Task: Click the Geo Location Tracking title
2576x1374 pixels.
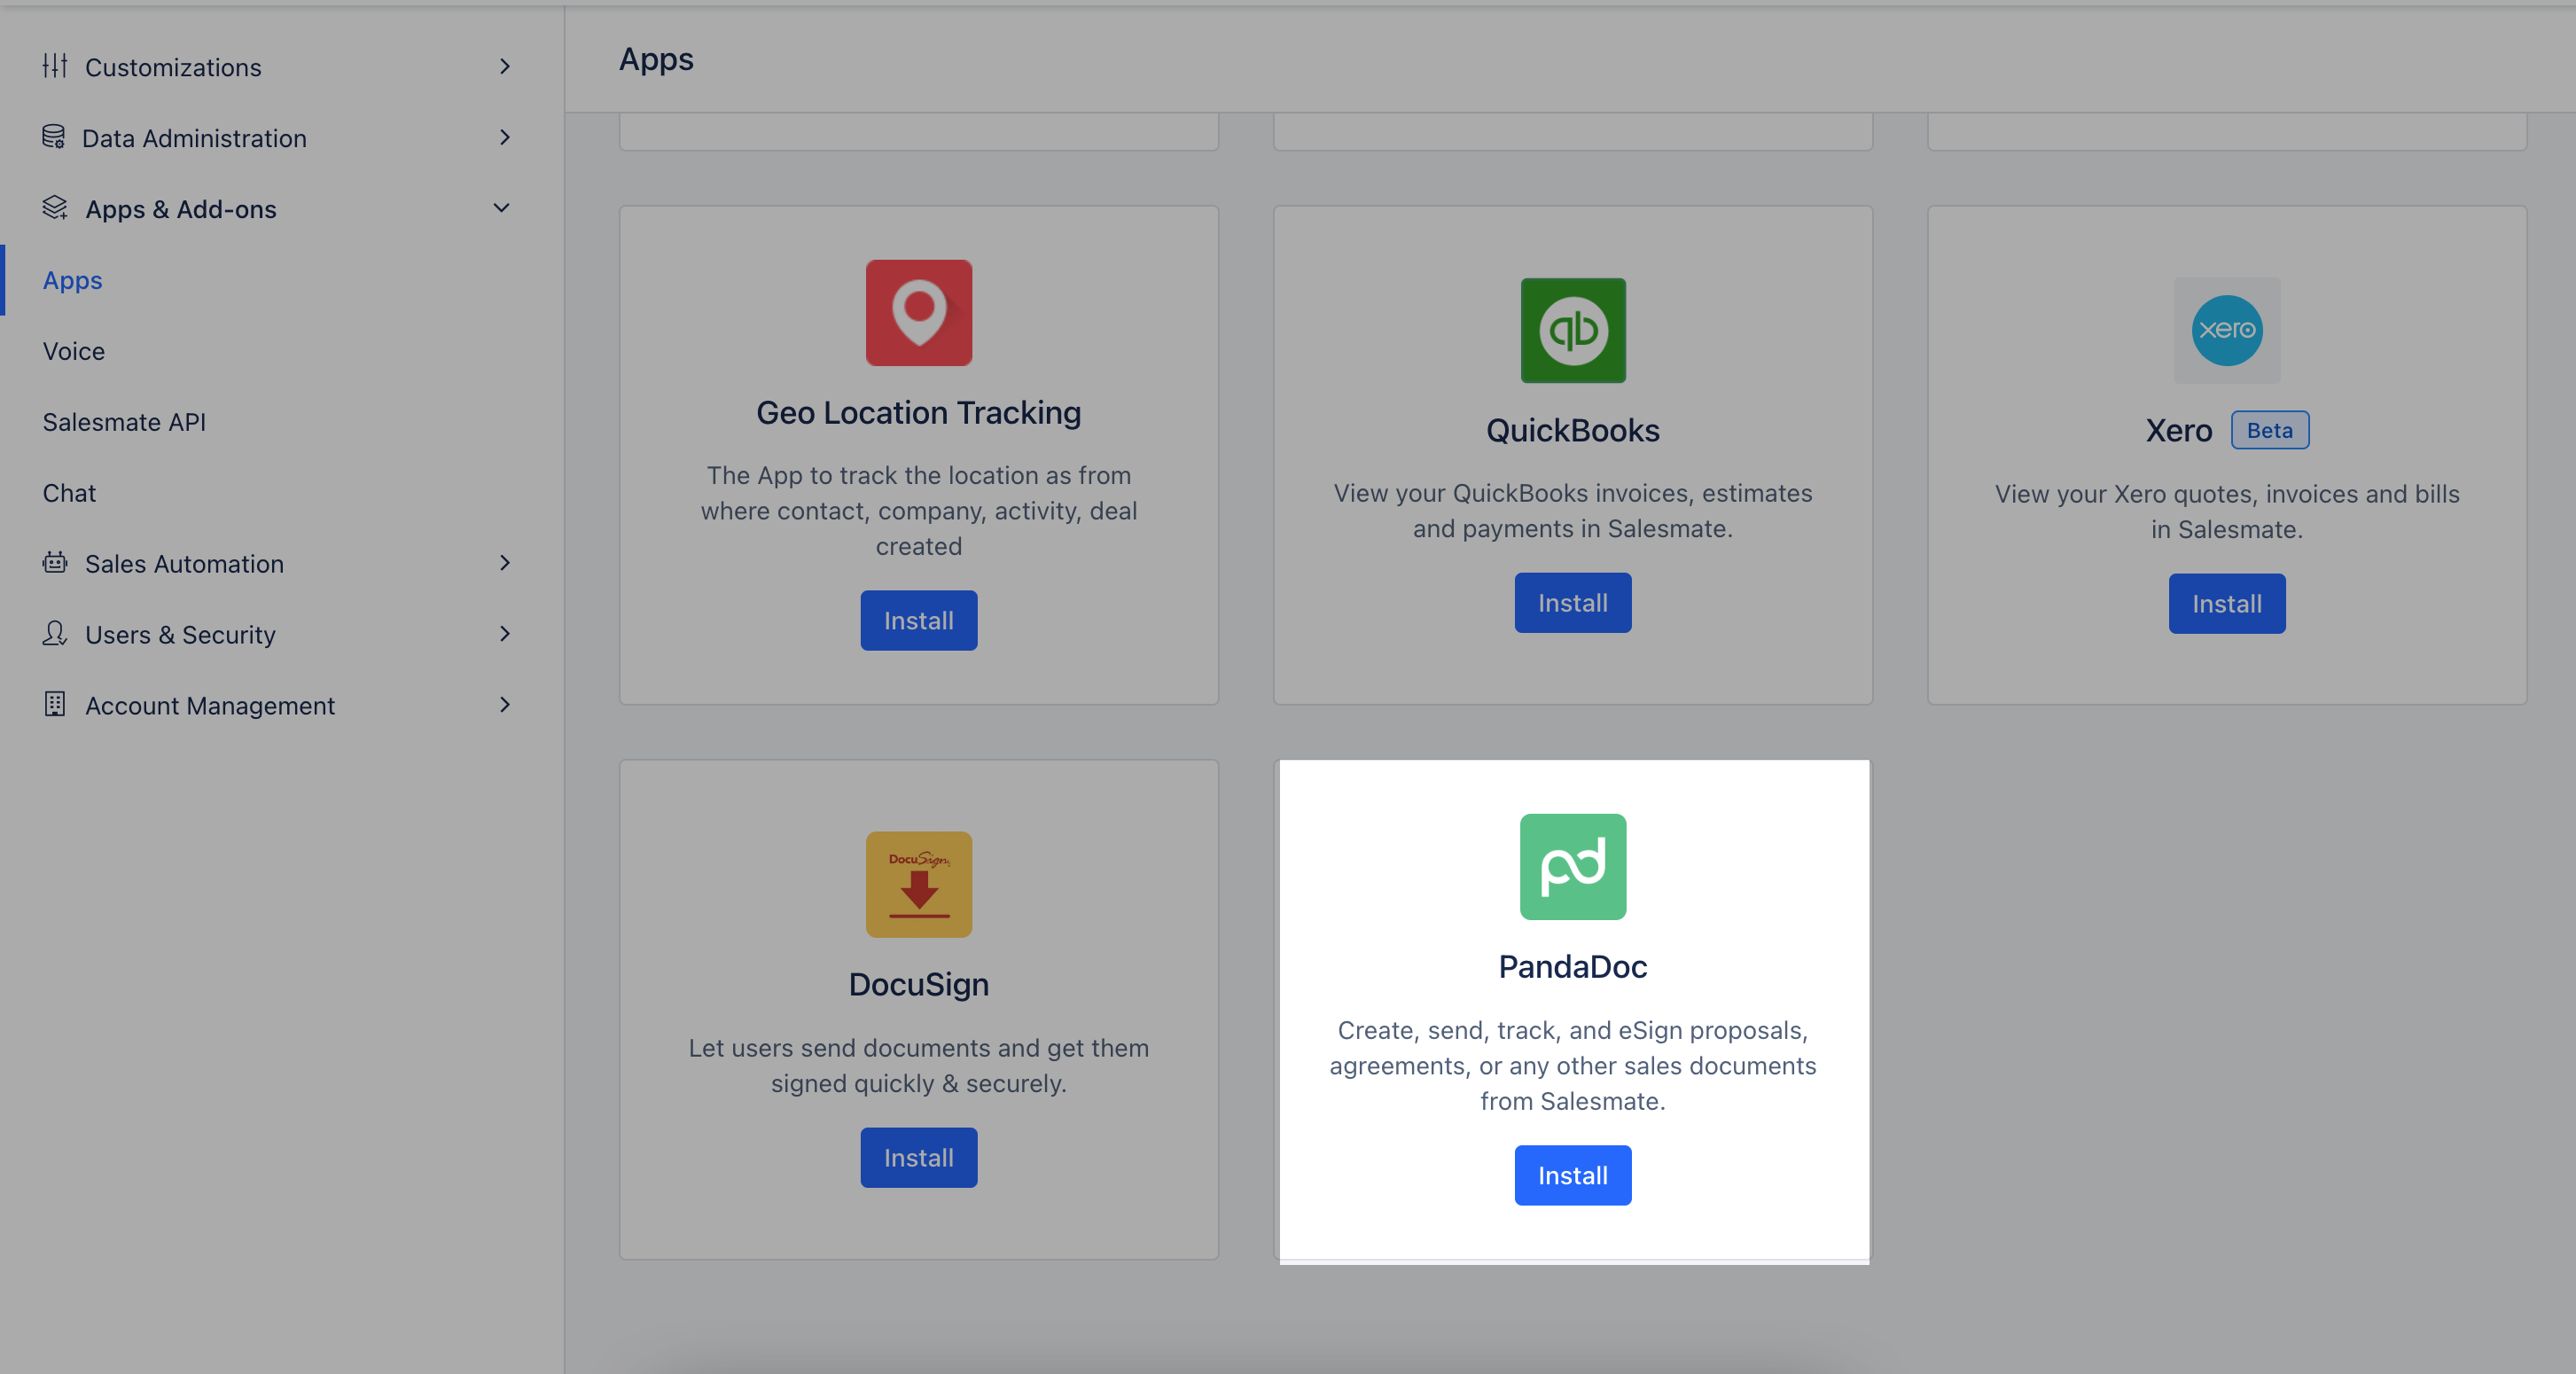Action: [918, 413]
